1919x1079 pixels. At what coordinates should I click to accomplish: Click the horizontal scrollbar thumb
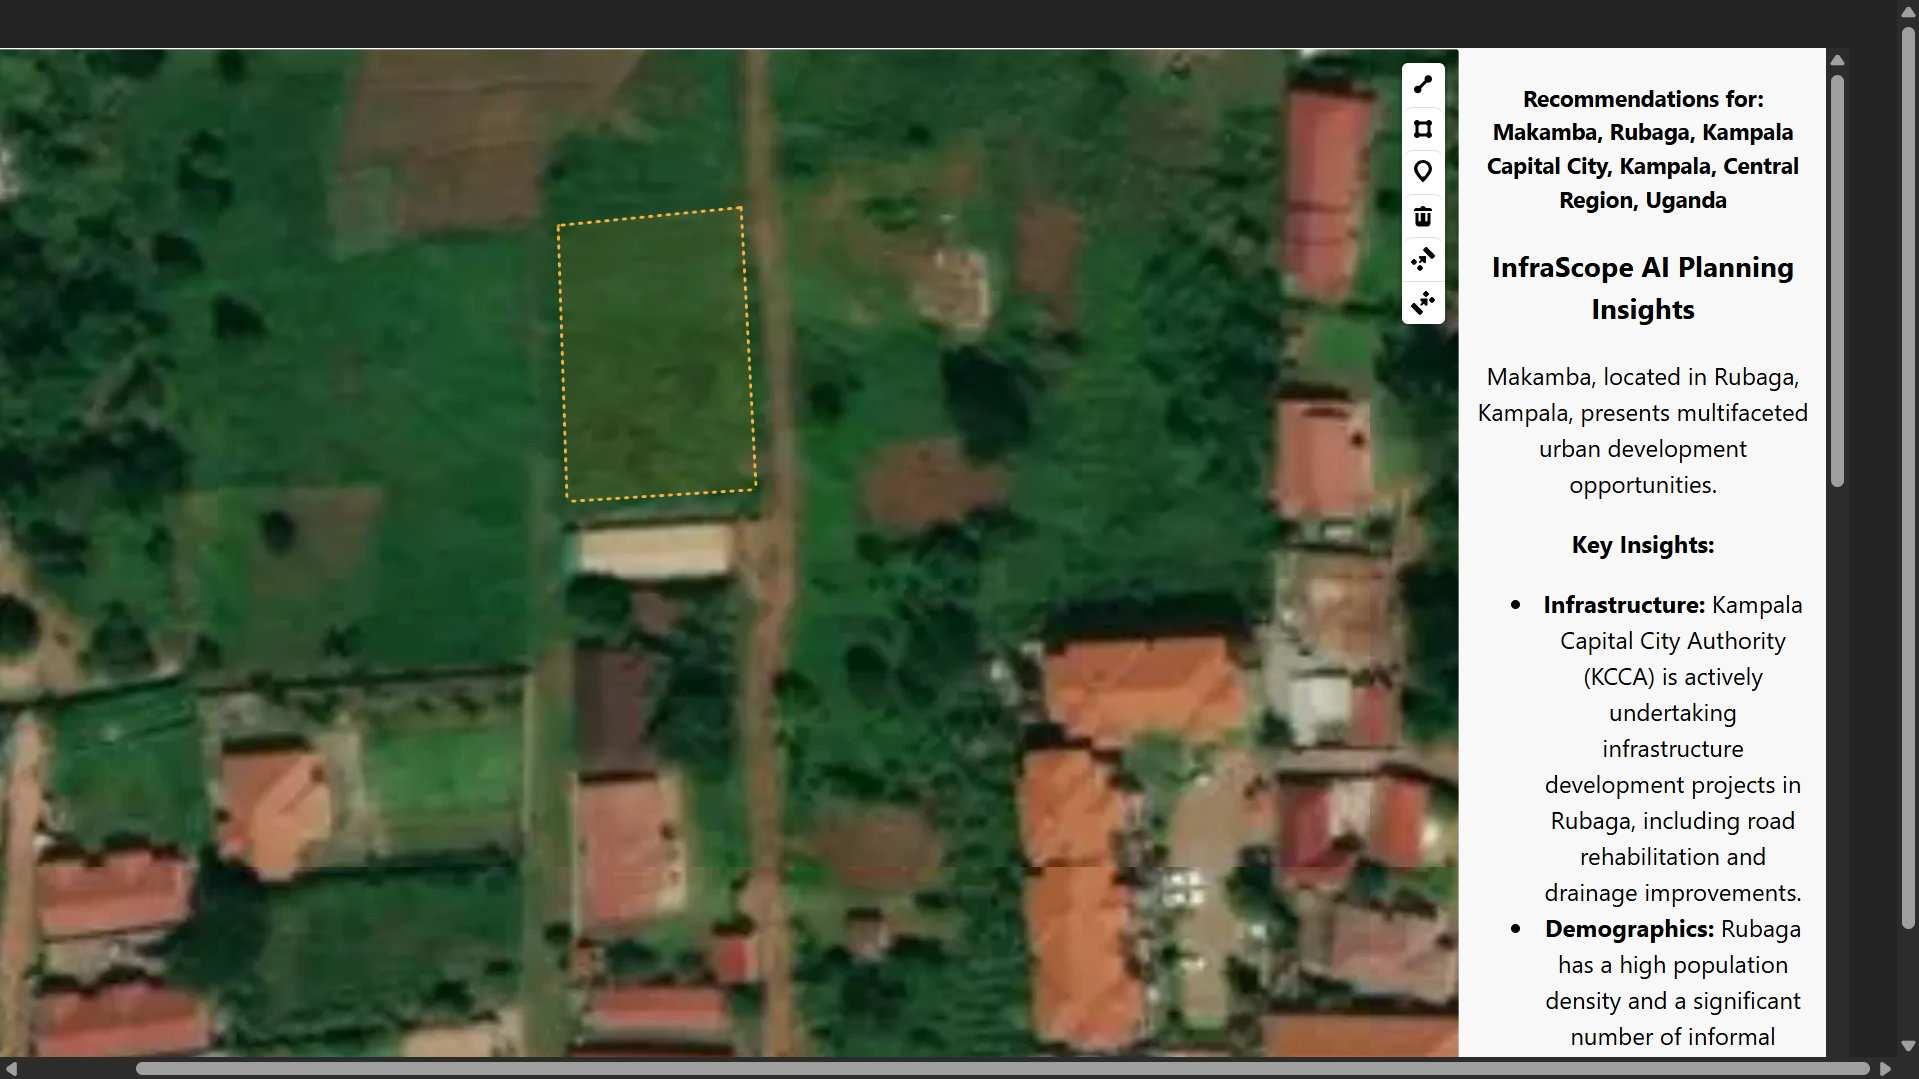tap(1003, 1069)
